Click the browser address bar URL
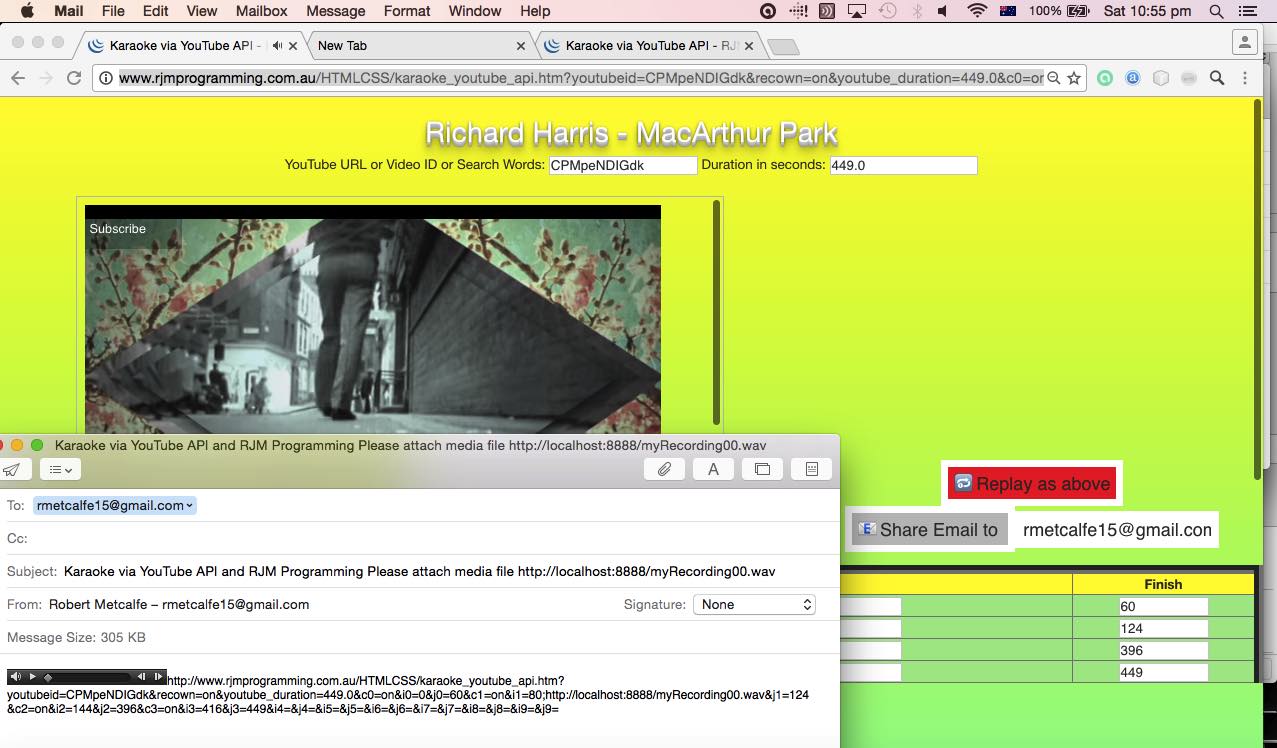 coord(581,77)
